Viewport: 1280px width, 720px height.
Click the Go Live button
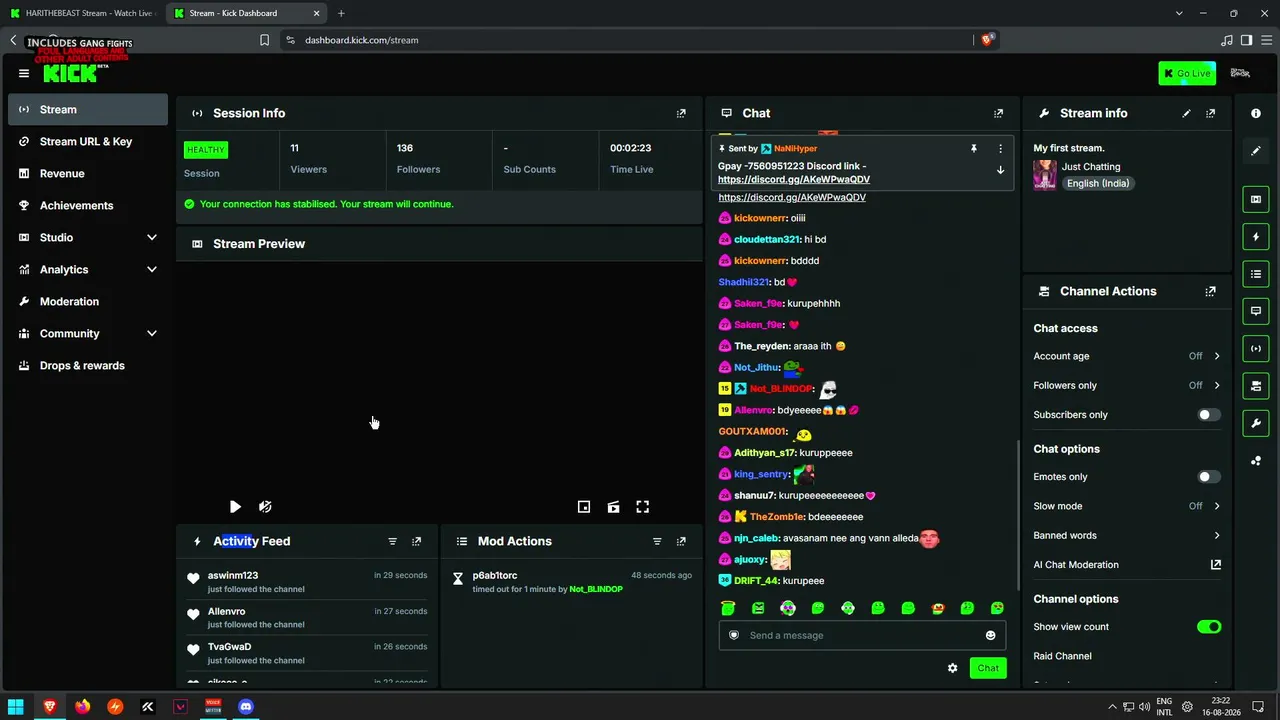[x=1187, y=73]
